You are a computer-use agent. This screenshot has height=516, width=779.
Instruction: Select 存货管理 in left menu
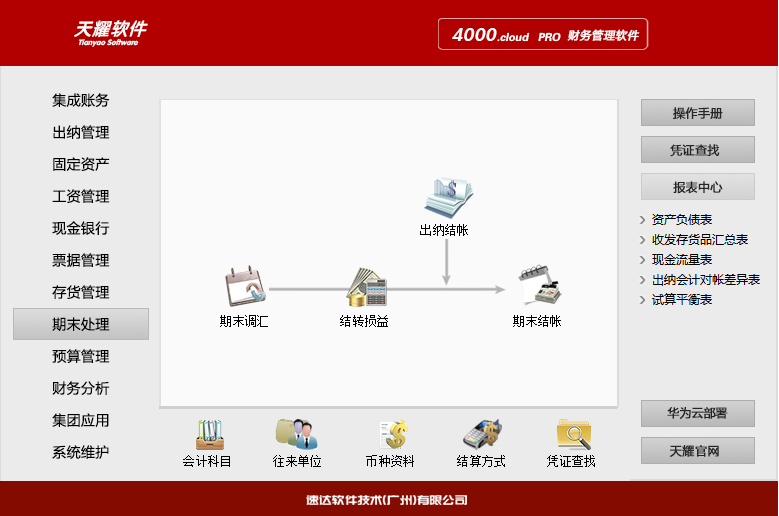coord(80,292)
